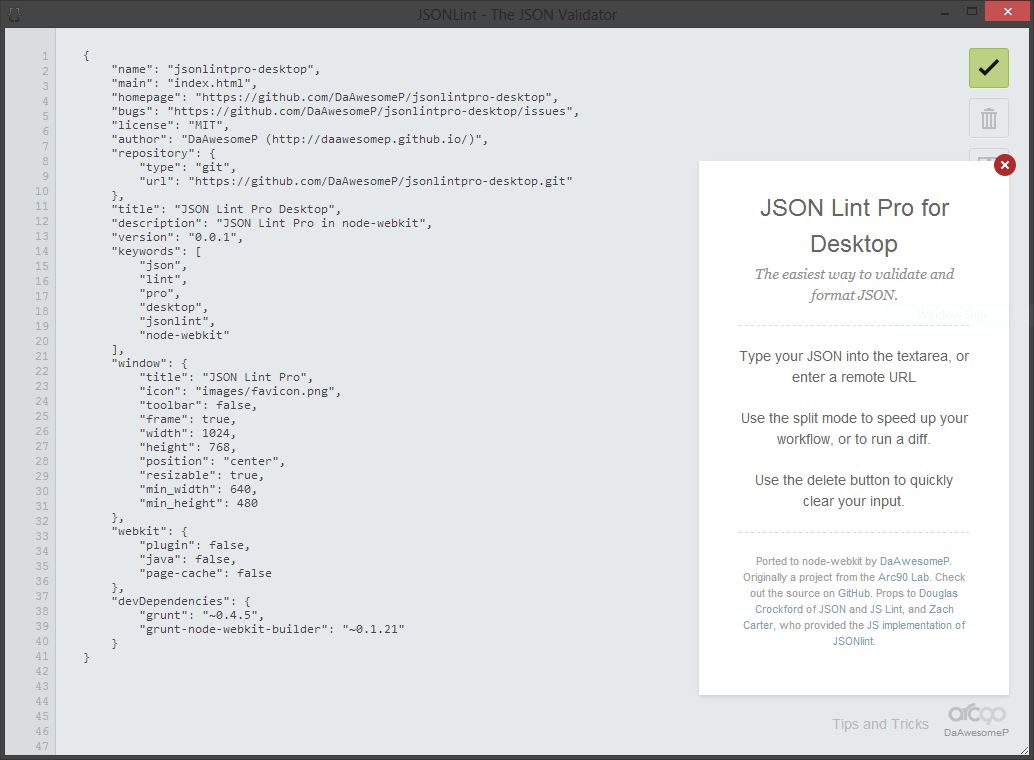This screenshot has width=1034, height=760.
Task: Click the "grunt-node-webkit-builder" line
Action: click(x=272, y=629)
